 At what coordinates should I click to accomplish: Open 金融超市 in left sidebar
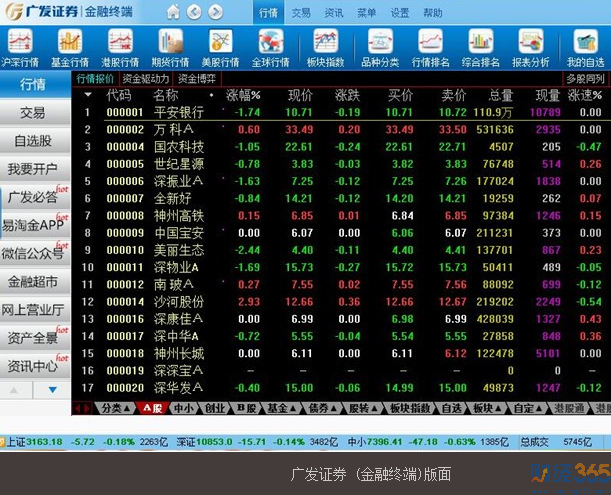35,281
